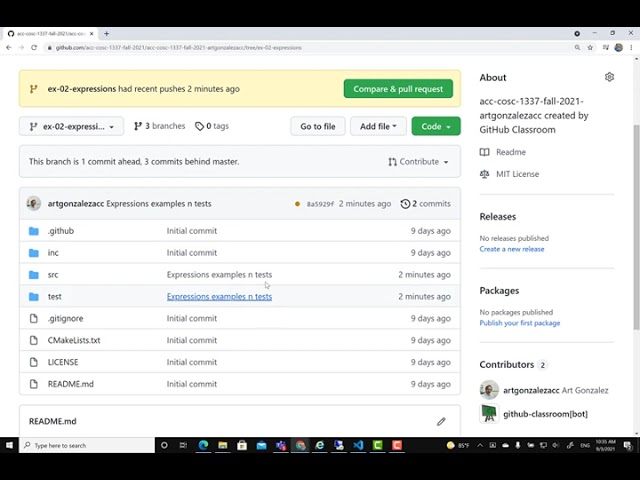Open Microsoft Edge from taskbar
The height and width of the screenshot is (480, 640).
pos(203,445)
